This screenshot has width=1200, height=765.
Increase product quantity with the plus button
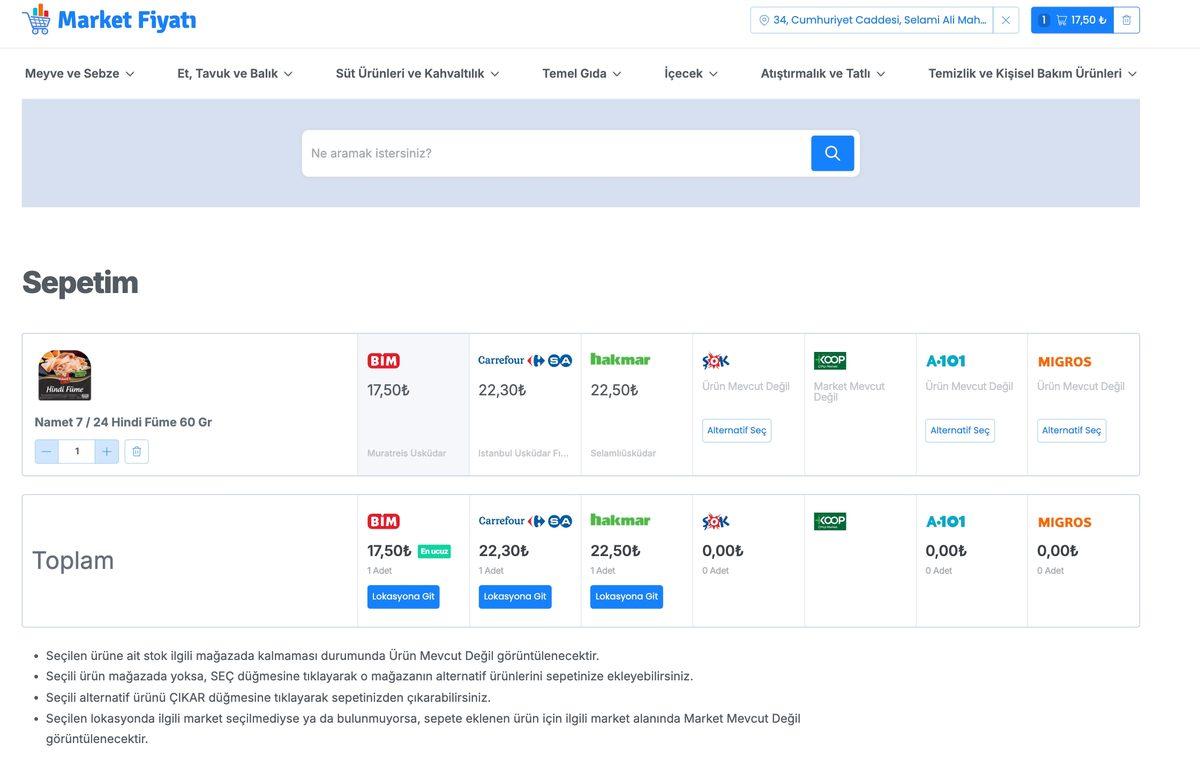point(105,450)
